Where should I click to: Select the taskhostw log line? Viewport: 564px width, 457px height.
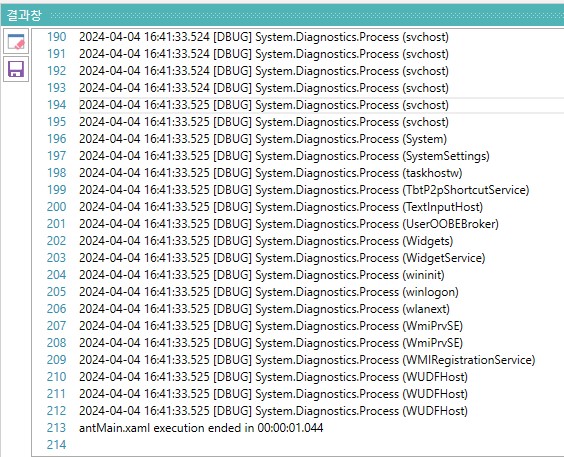tap(270, 173)
